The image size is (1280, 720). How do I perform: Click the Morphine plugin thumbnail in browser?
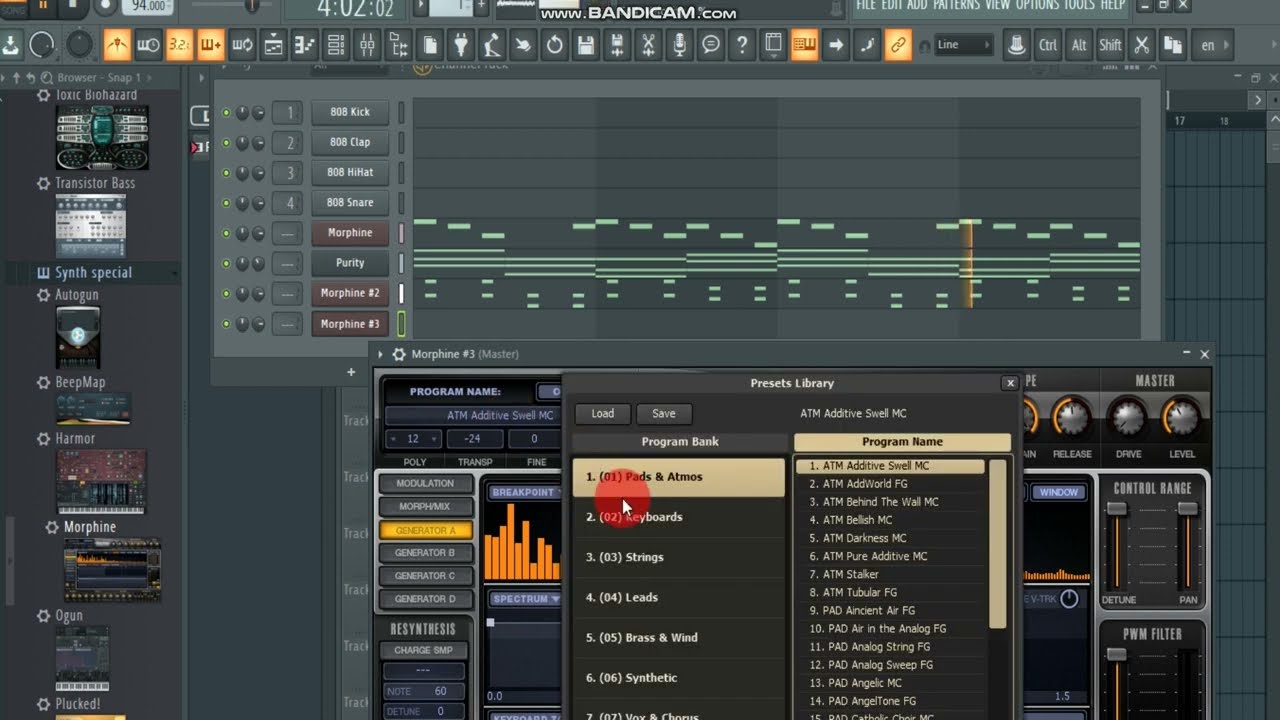[112, 571]
